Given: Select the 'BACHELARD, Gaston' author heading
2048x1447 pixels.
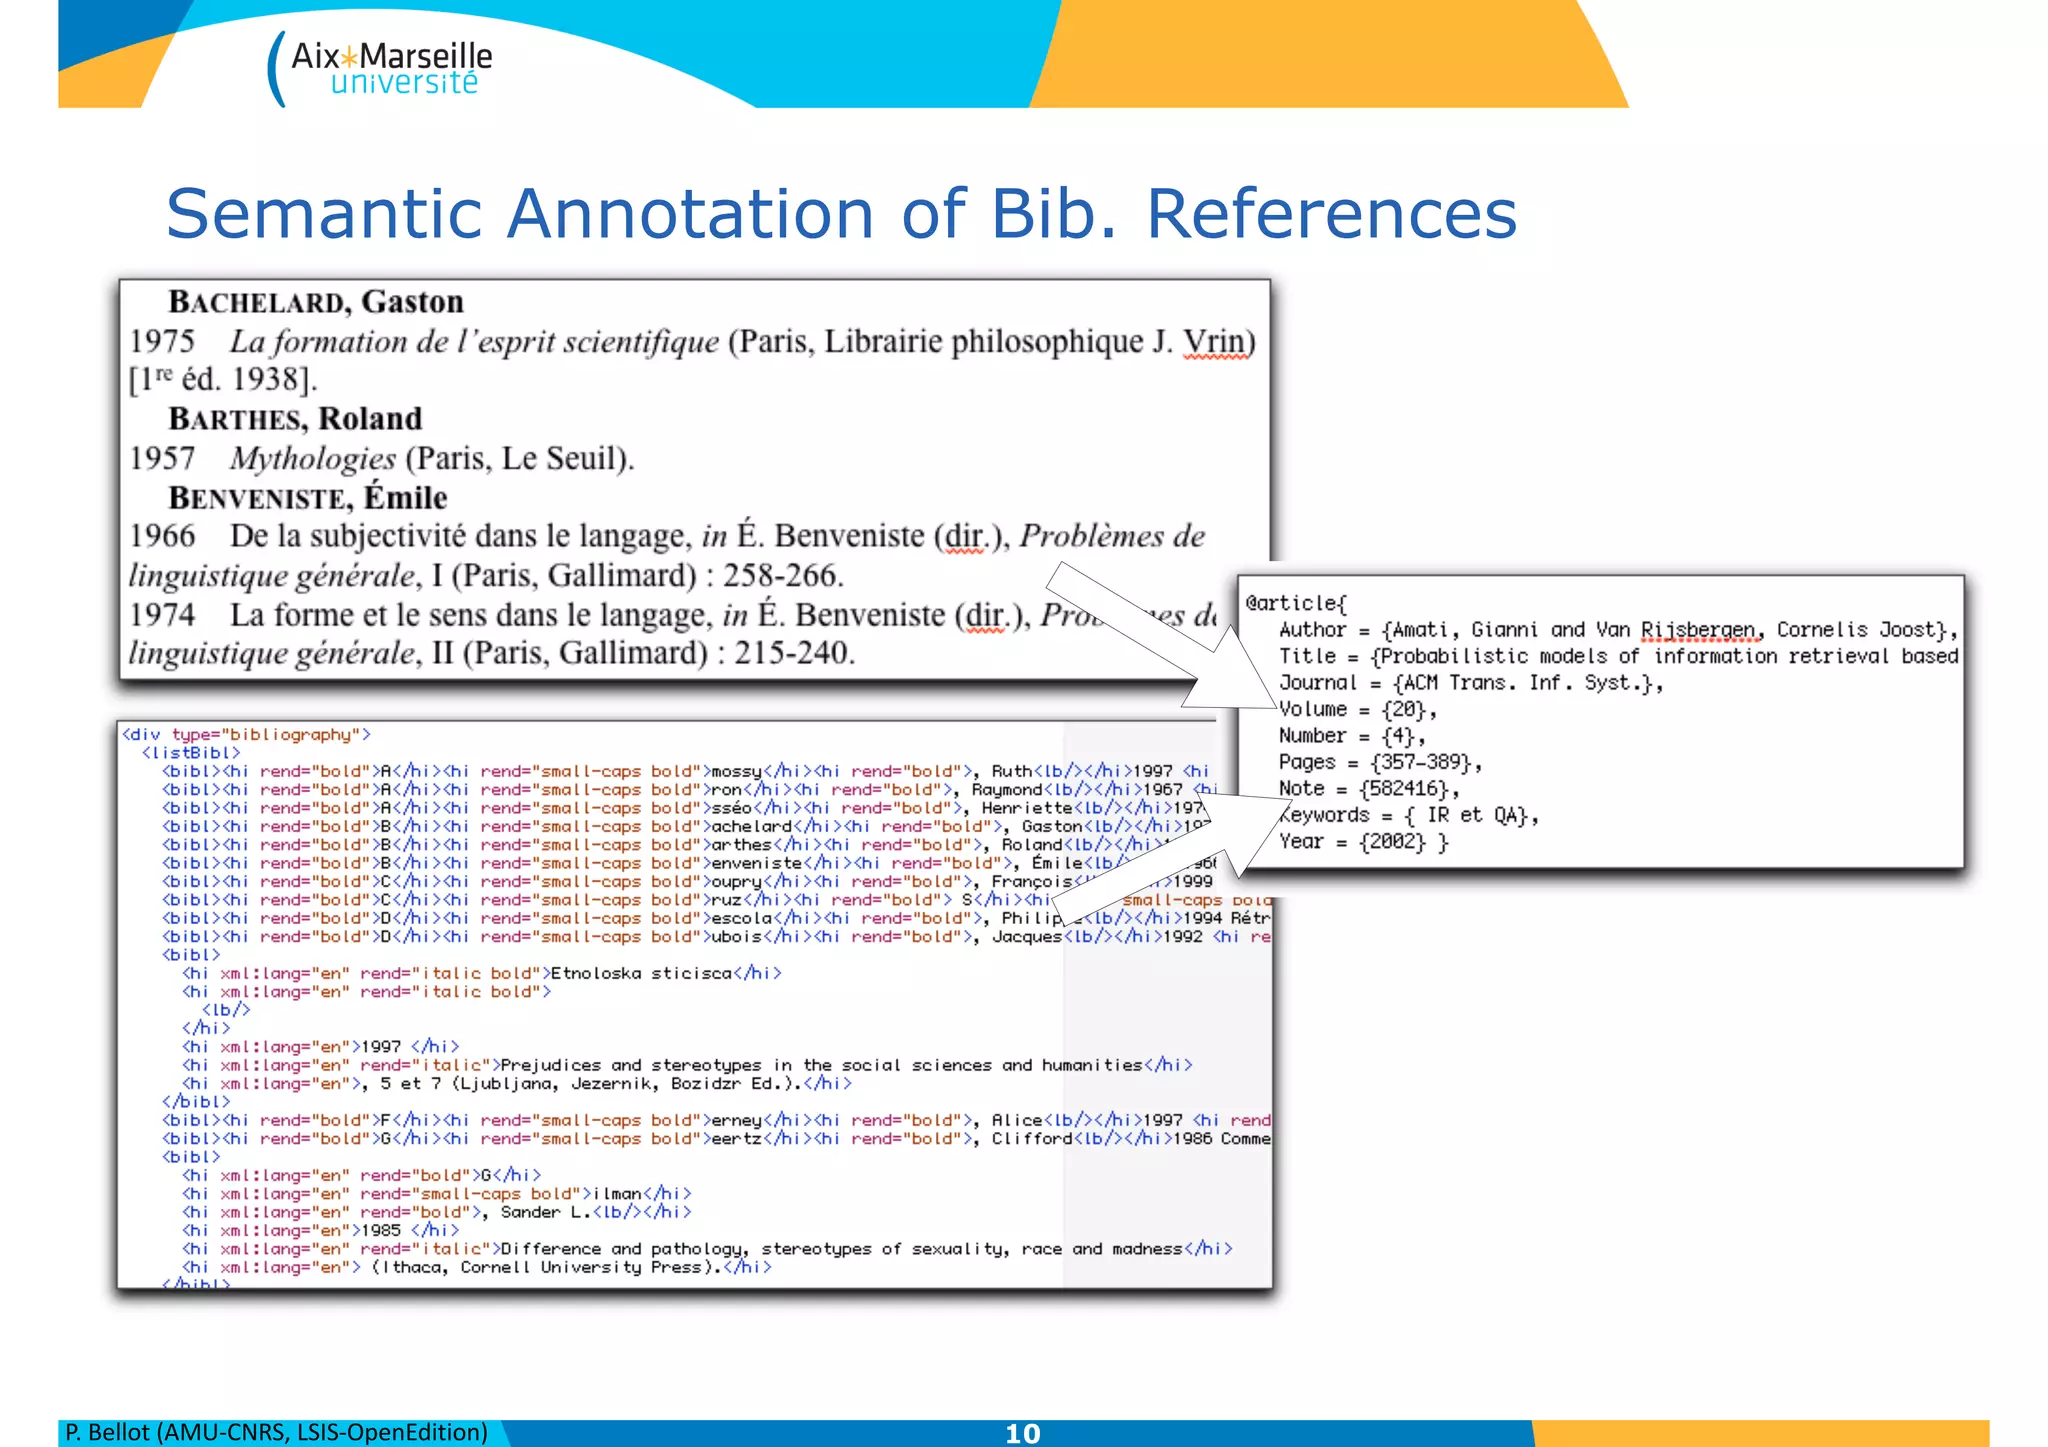Looking at the screenshot, I should tap(316, 302).
